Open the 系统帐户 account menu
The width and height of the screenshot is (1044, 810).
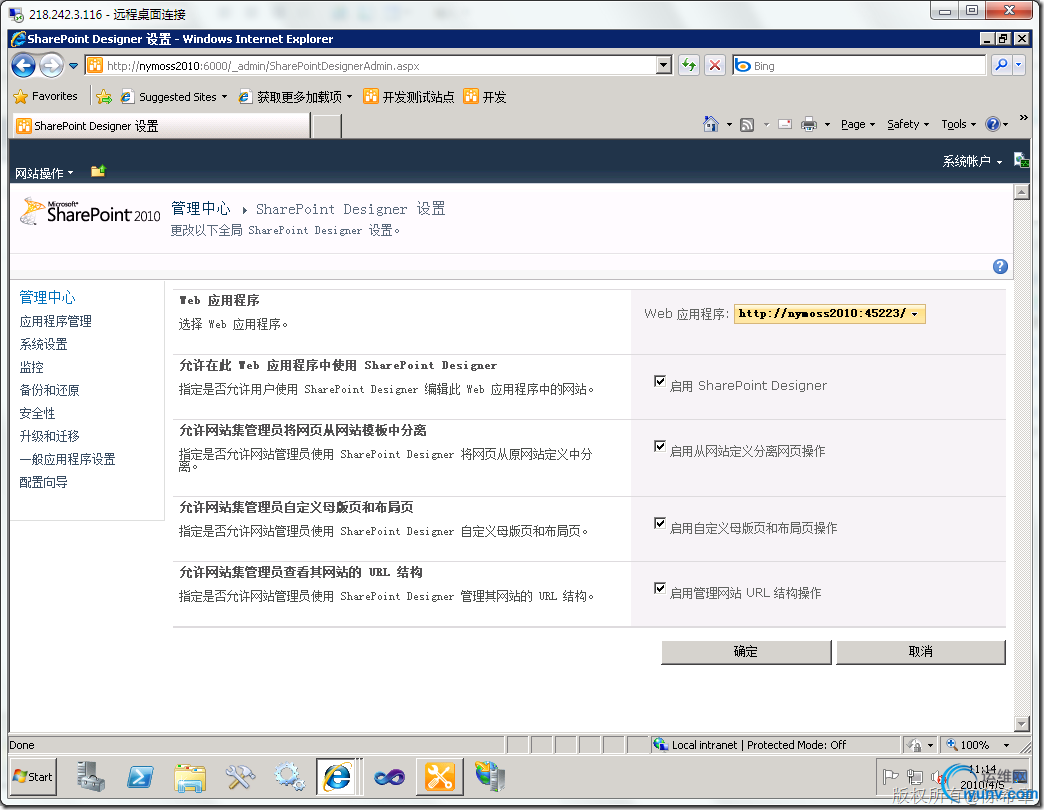[972, 161]
